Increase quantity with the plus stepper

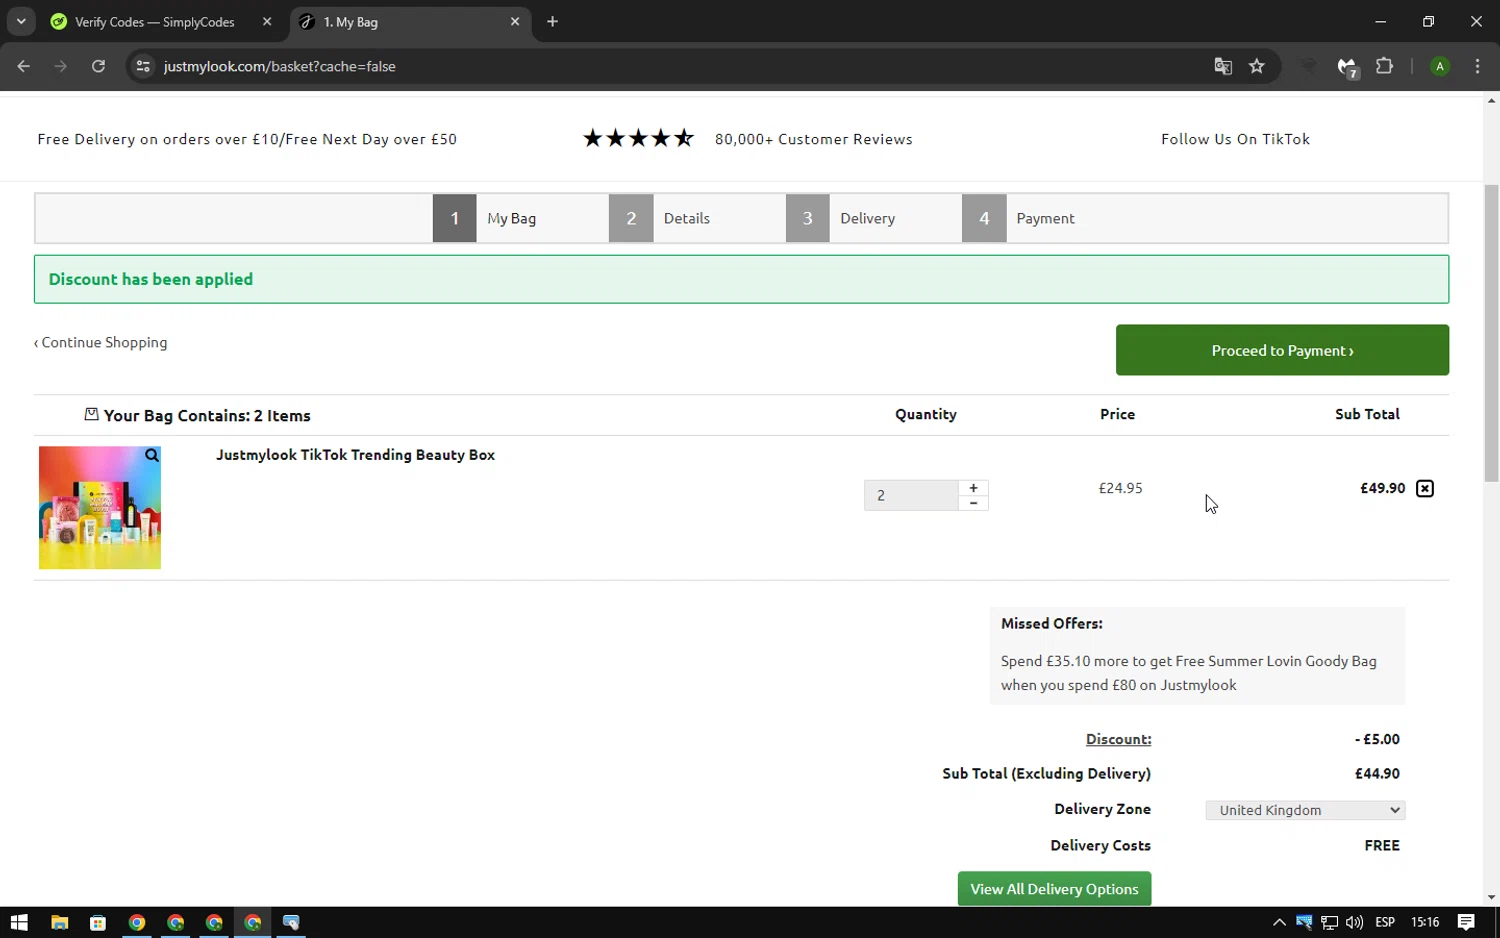(973, 487)
